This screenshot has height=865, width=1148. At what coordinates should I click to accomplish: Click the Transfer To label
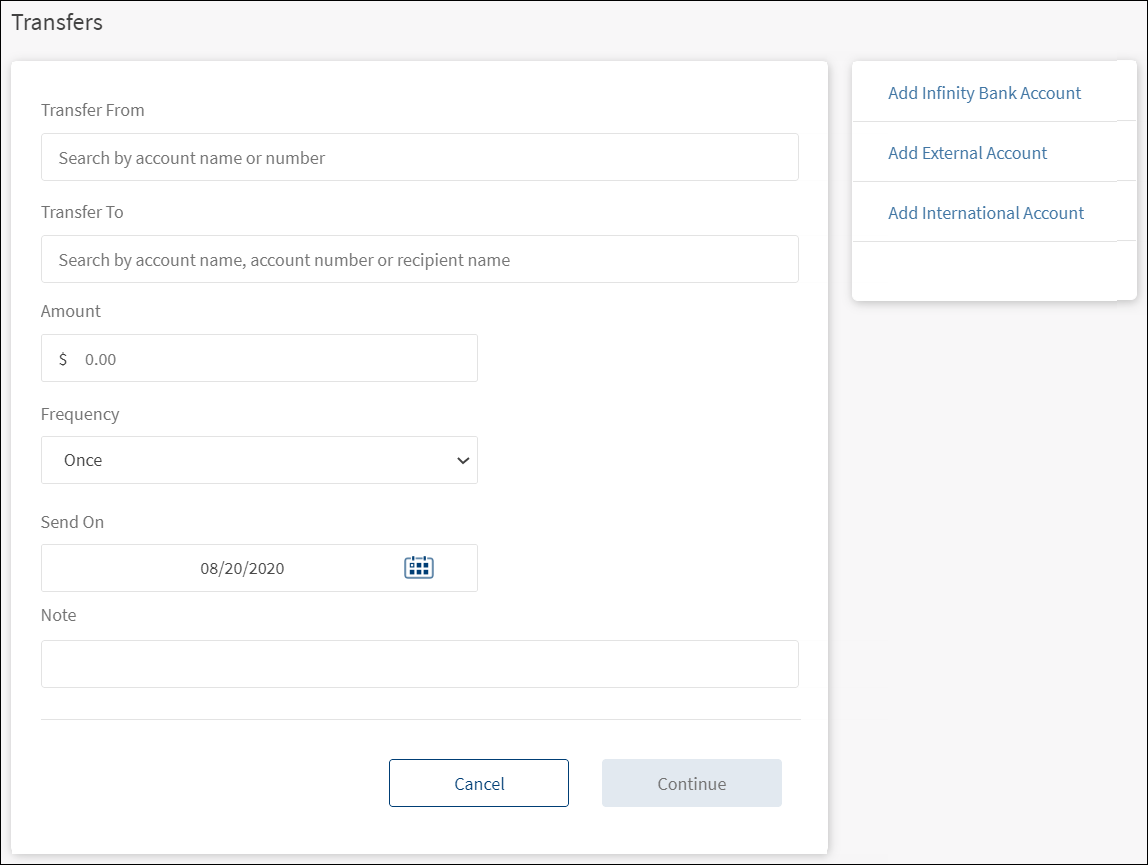(x=82, y=212)
